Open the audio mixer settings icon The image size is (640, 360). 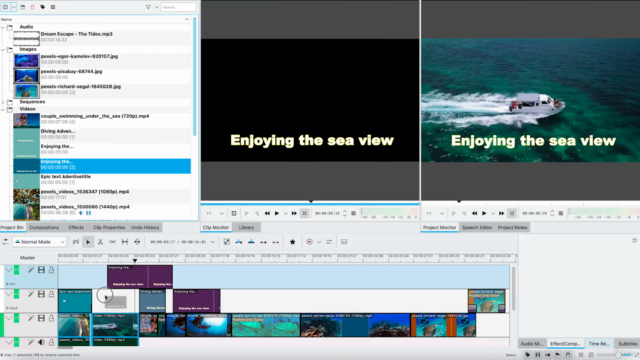point(329,242)
